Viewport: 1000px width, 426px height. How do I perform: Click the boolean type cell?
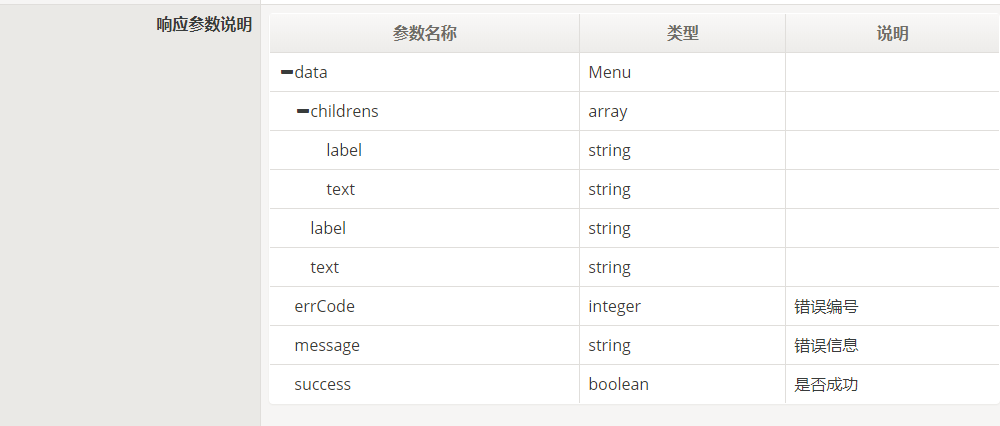(682, 385)
